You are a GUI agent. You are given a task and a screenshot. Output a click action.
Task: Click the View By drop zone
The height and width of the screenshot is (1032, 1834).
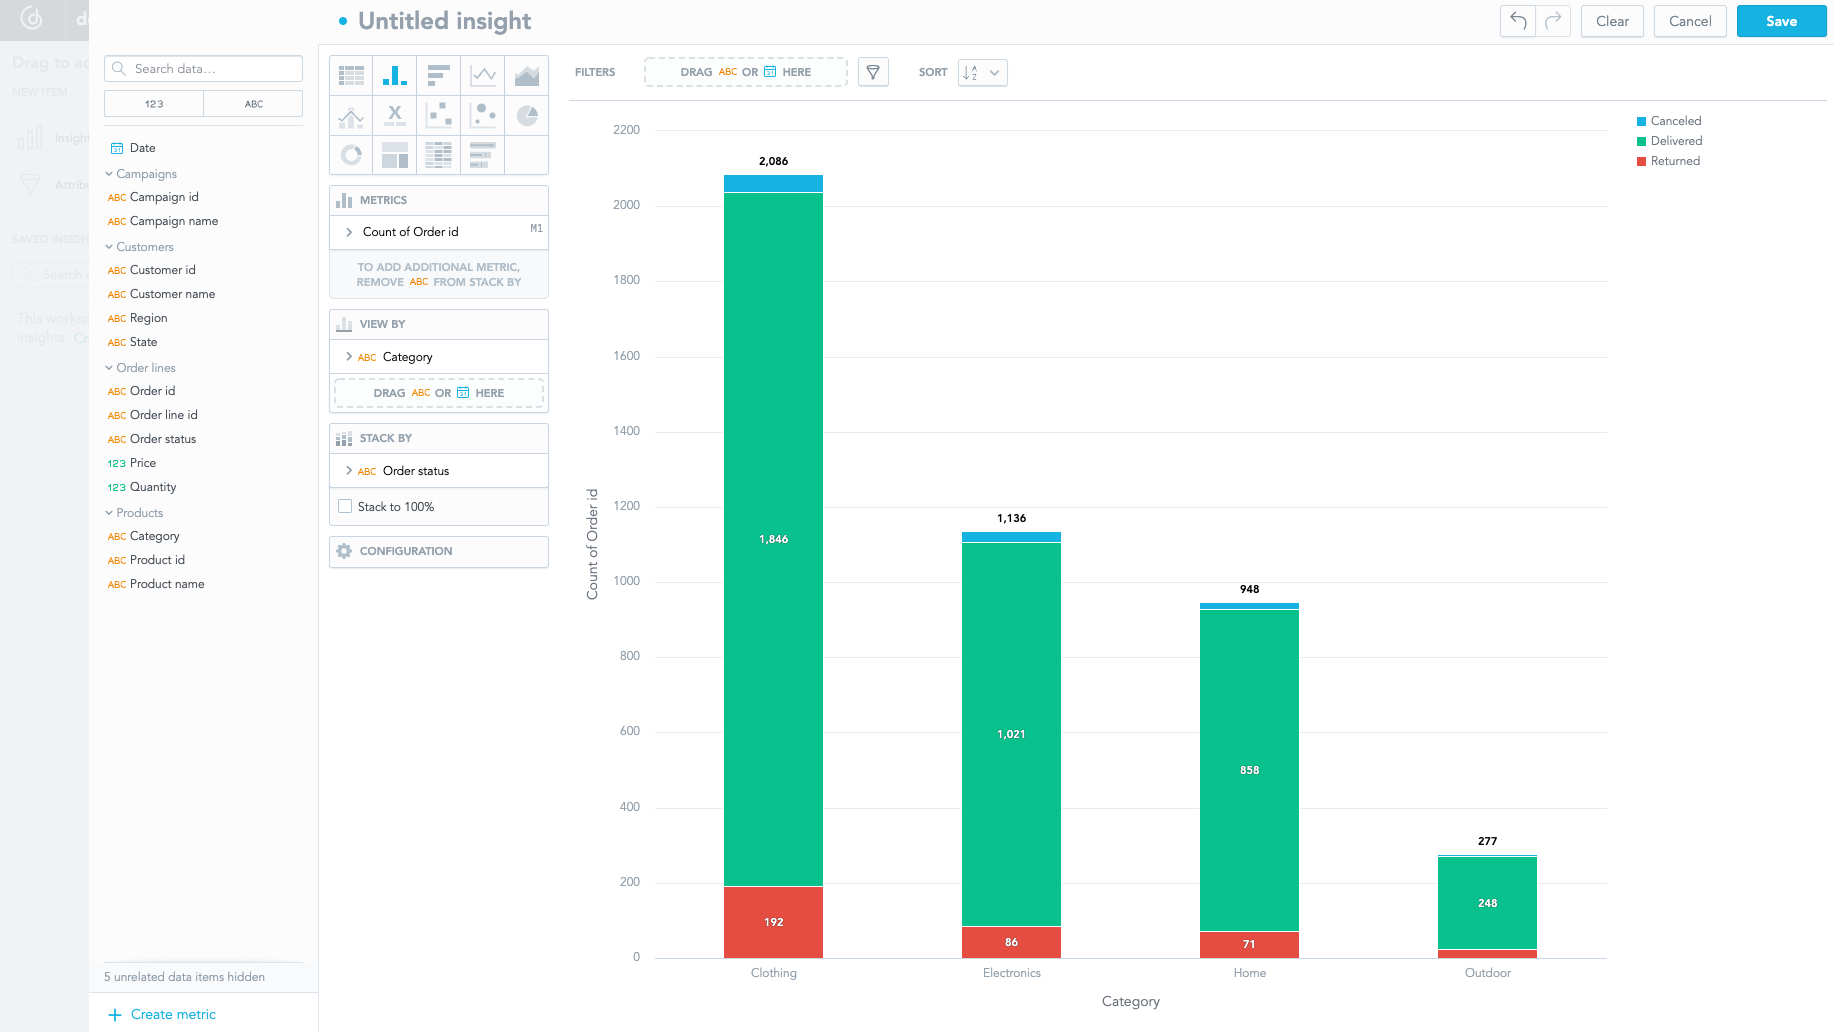coord(439,393)
